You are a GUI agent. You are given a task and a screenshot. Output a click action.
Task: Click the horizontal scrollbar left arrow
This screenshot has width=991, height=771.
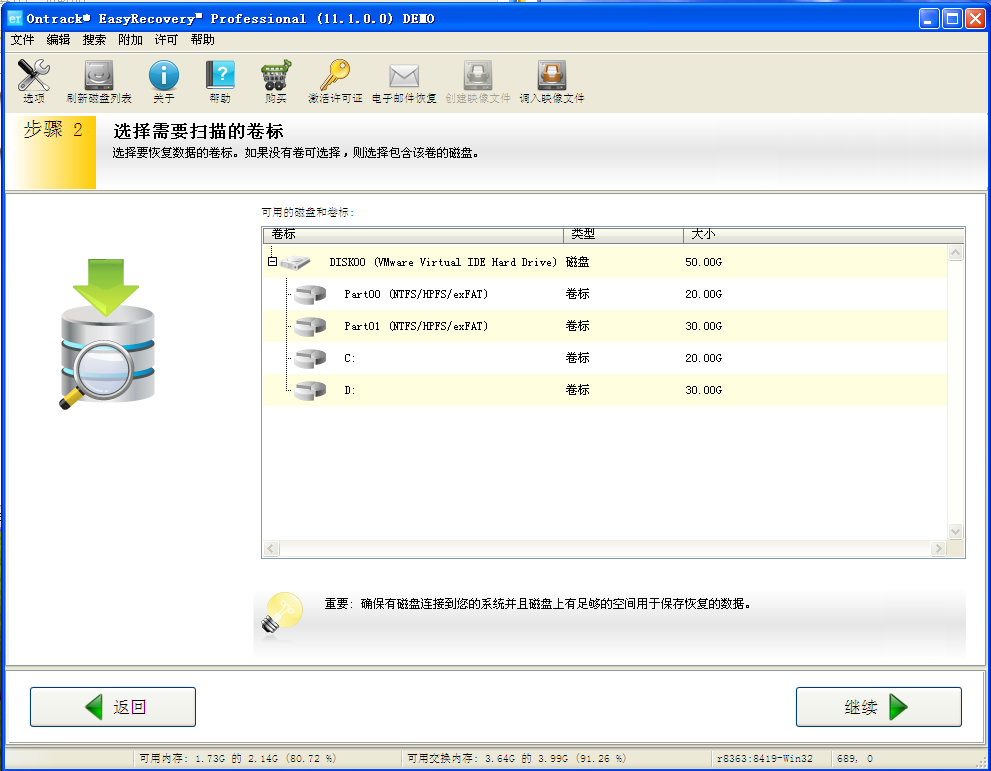tap(271, 549)
